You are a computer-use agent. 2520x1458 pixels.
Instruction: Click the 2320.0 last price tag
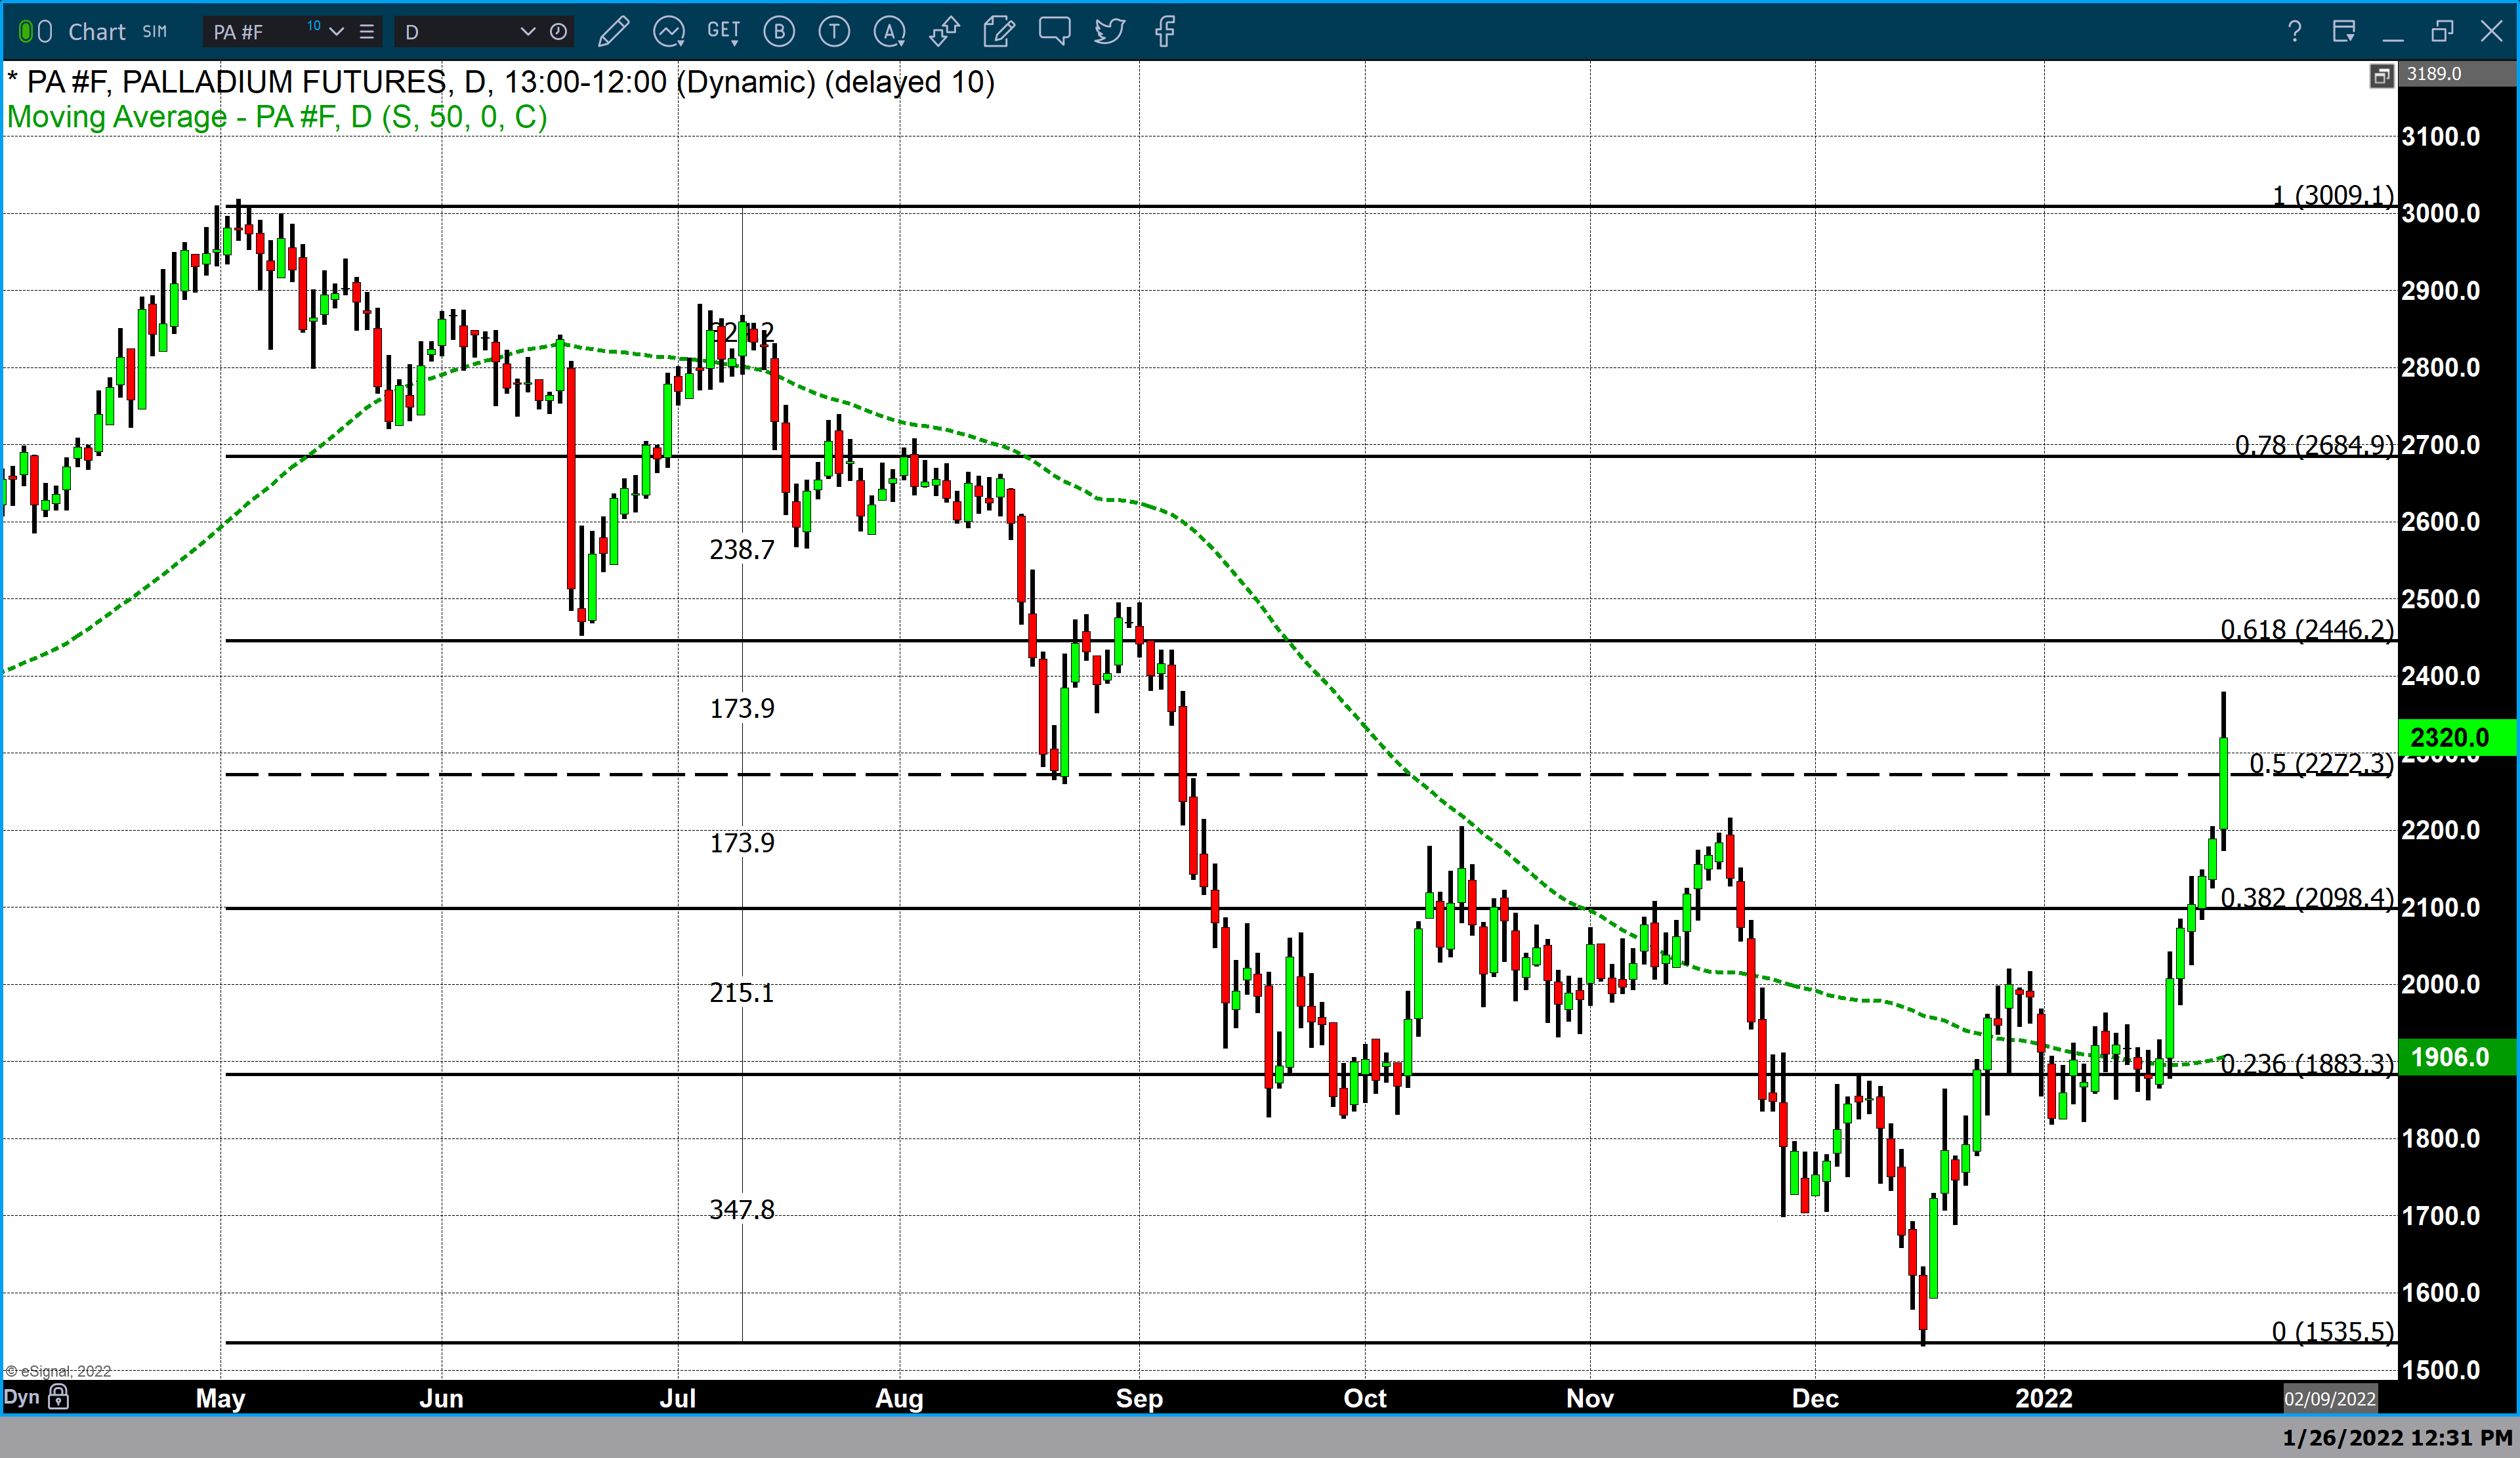2456,738
